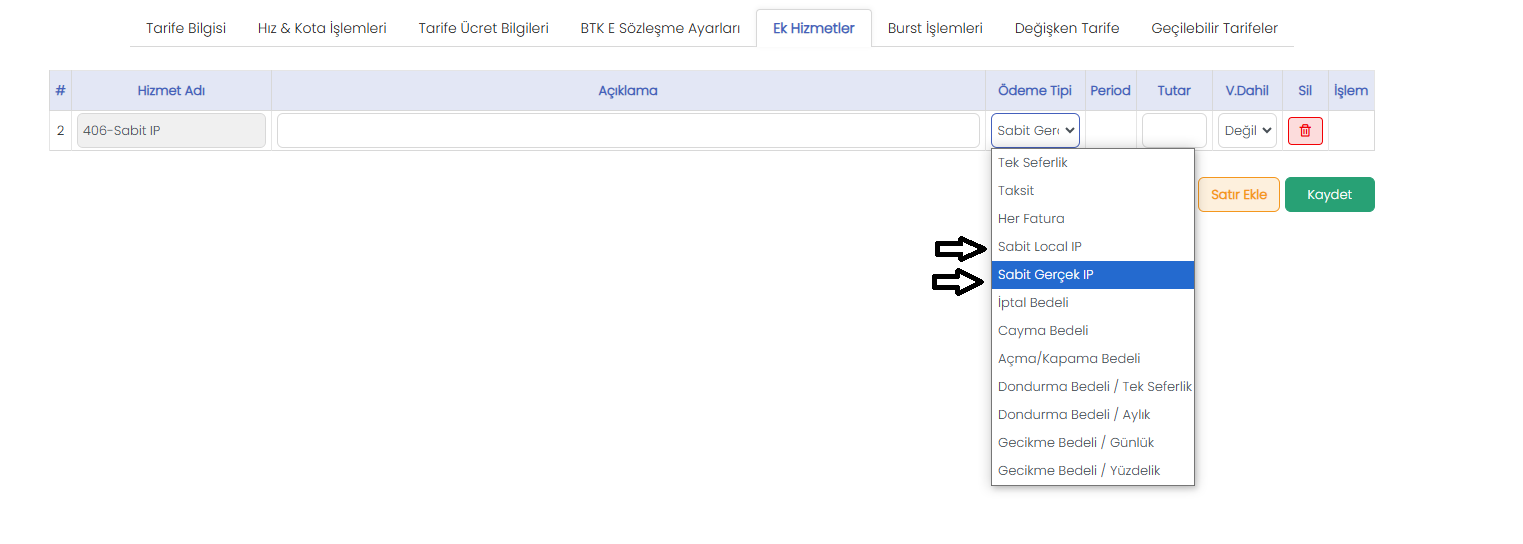Choose İptal Bedeli option
Screen dimensions: 1523x544
tap(1093, 302)
